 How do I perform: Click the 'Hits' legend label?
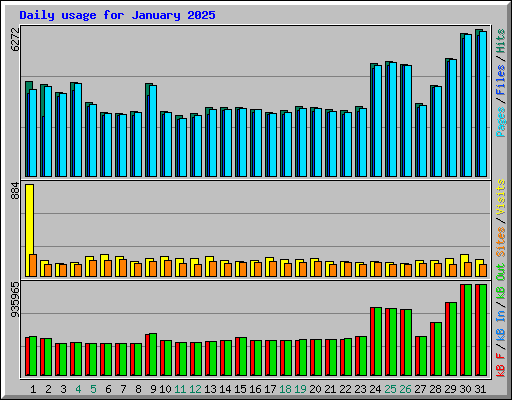[x=501, y=41]
